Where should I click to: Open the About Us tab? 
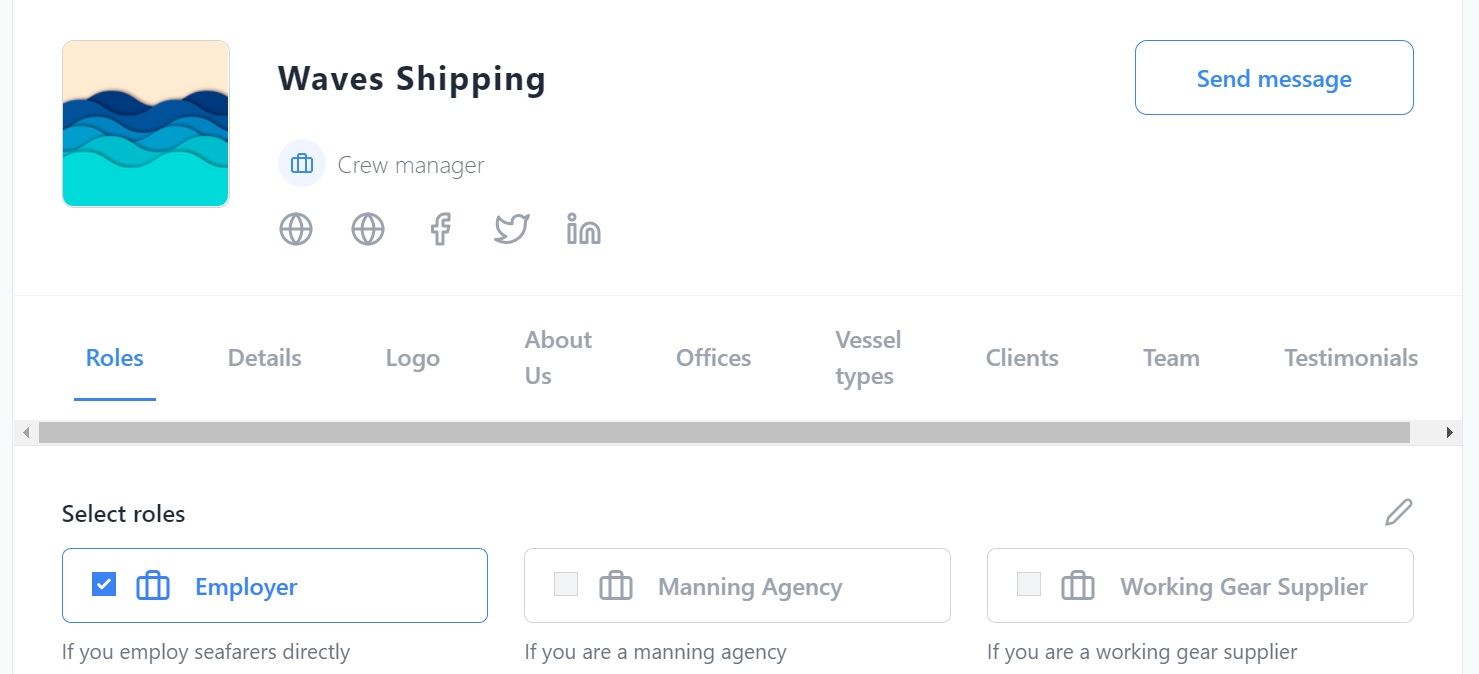pos(558,358)
